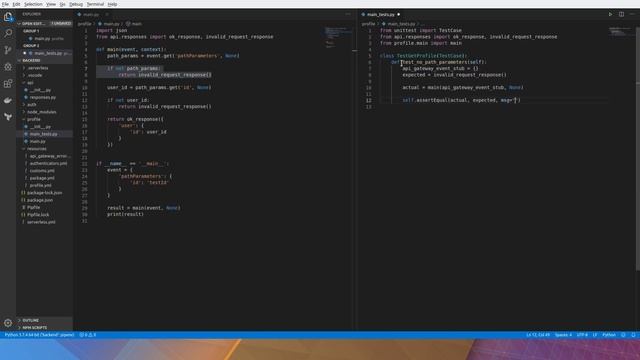
Task: Show errors and warnings count
Action: pos(88,335)
